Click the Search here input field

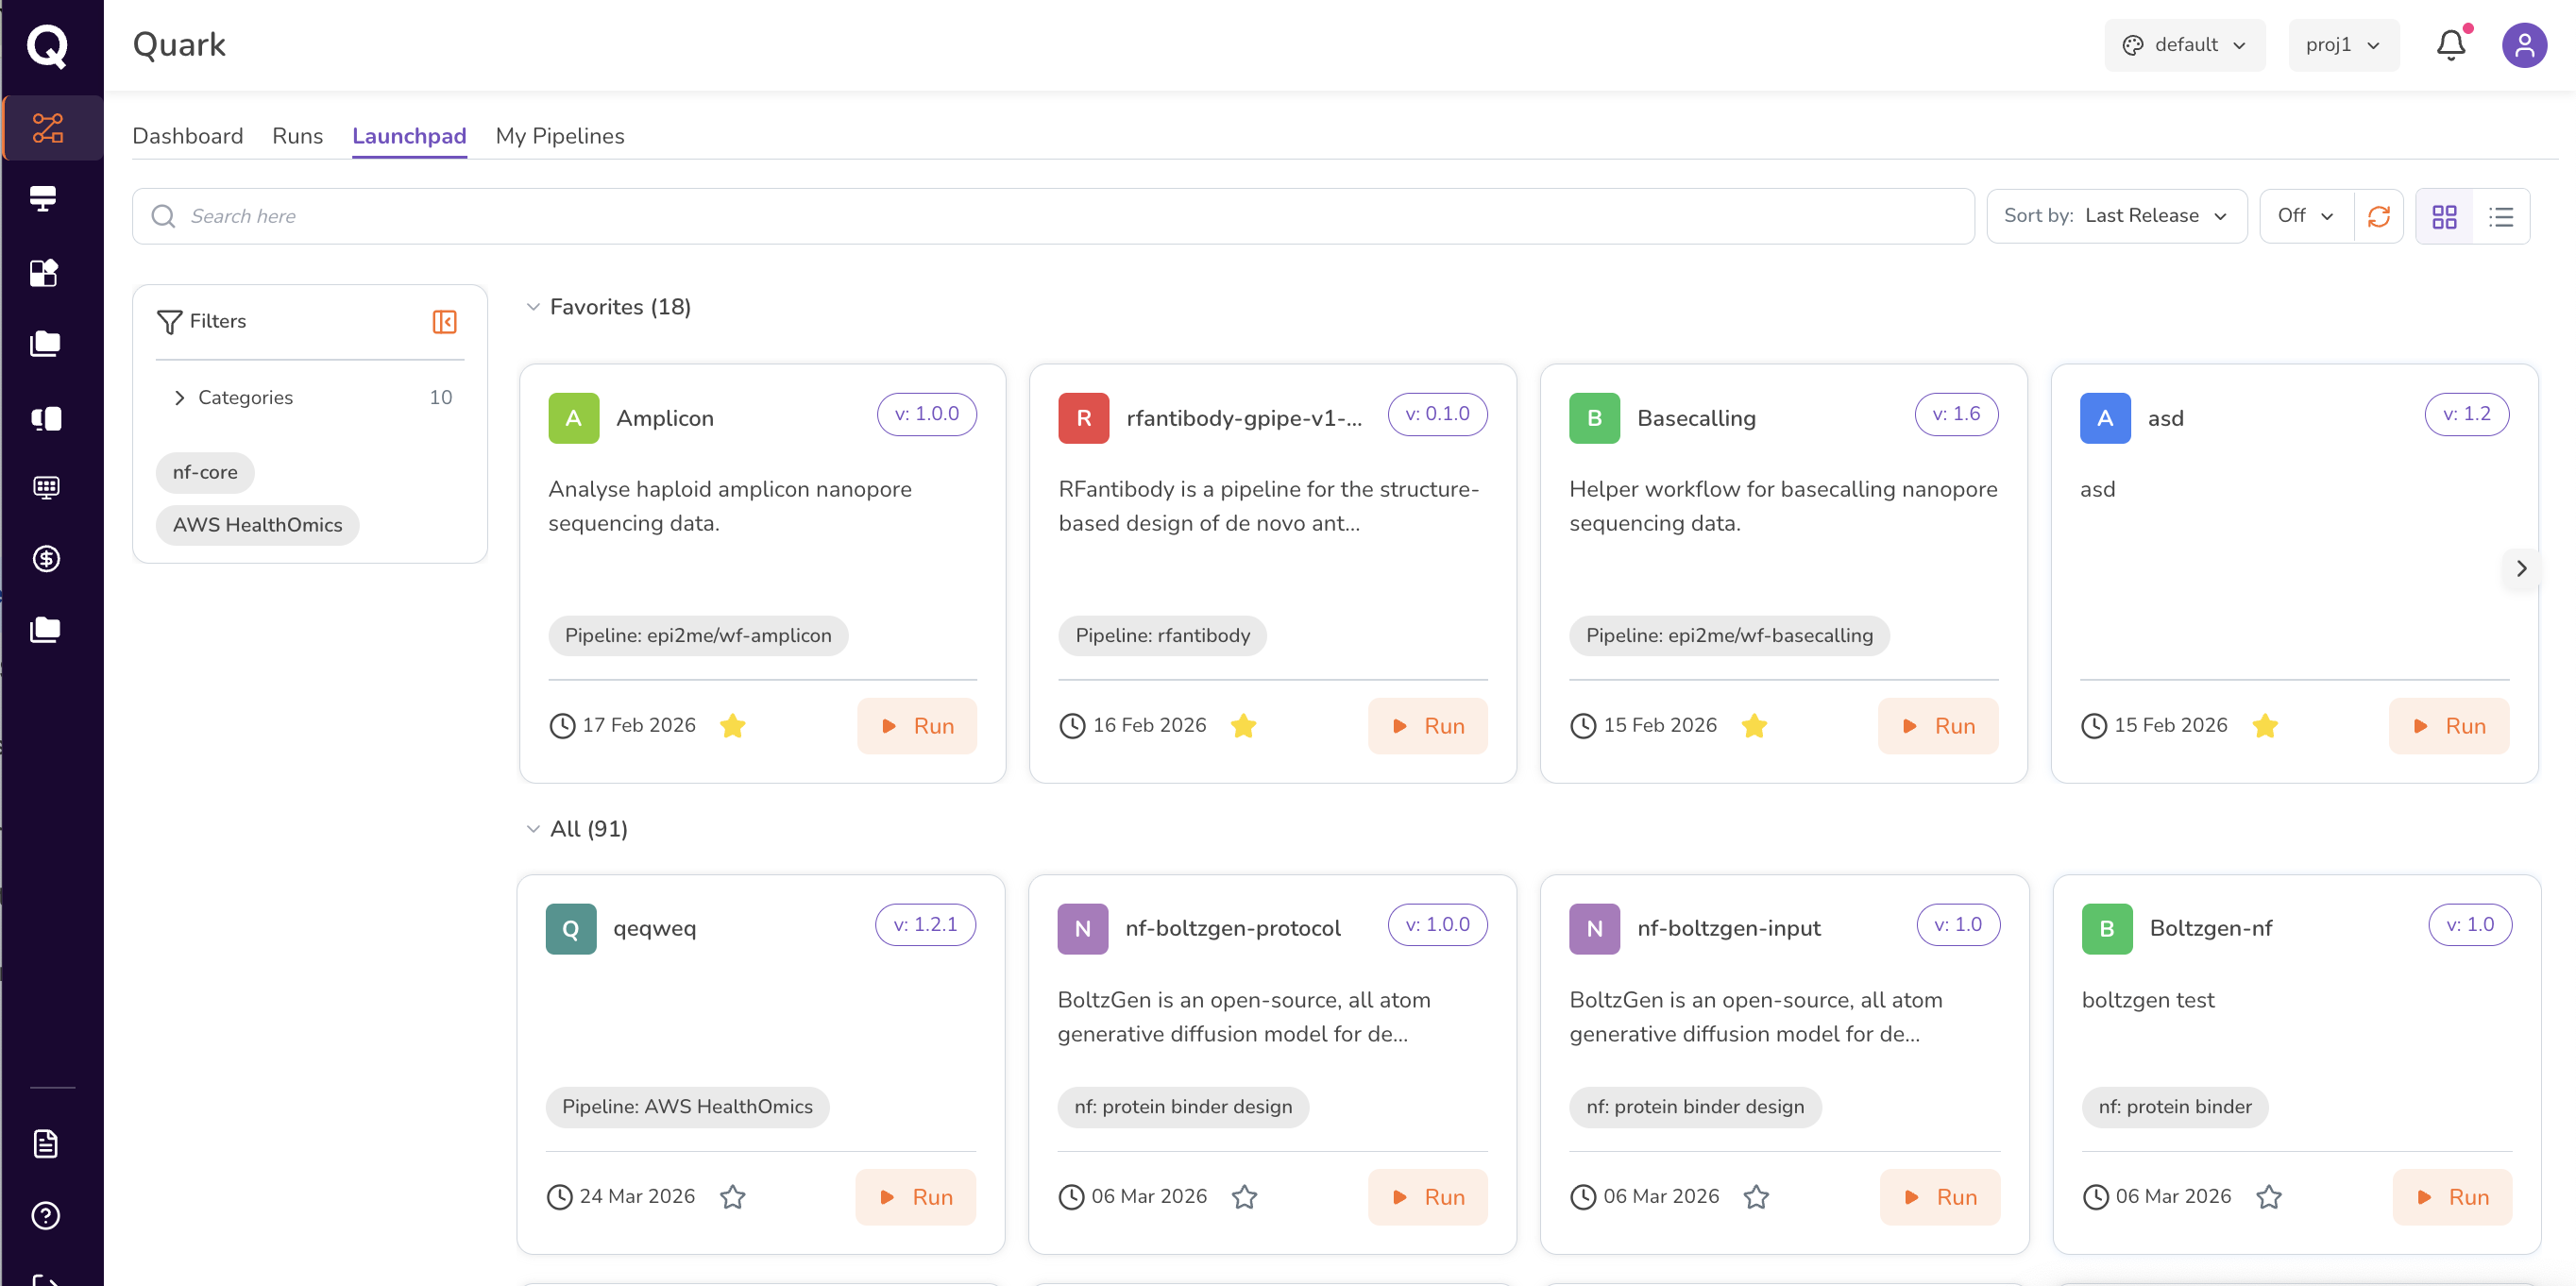[1053, 216]
